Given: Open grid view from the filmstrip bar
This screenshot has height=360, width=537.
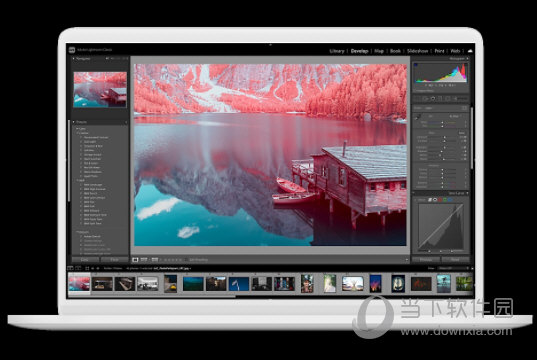Looking at the screenshot, I should [87, 268].
